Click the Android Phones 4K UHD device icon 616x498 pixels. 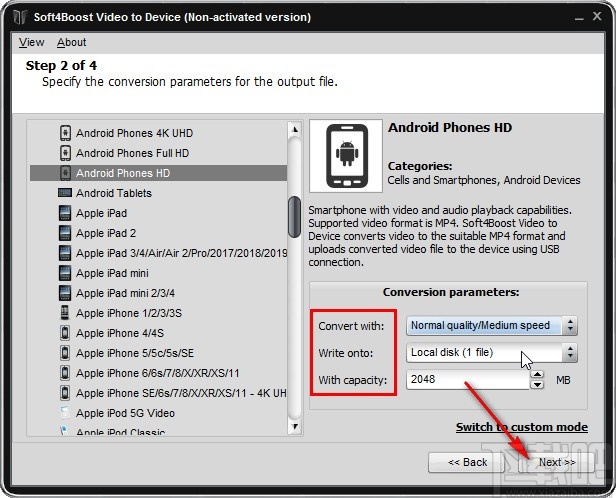65,133
